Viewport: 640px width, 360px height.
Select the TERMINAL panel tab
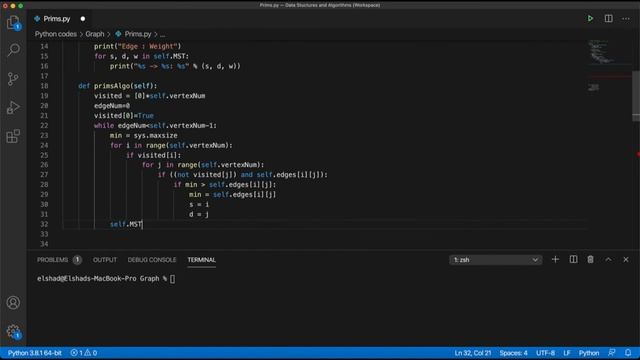click(x=202, y=260)
